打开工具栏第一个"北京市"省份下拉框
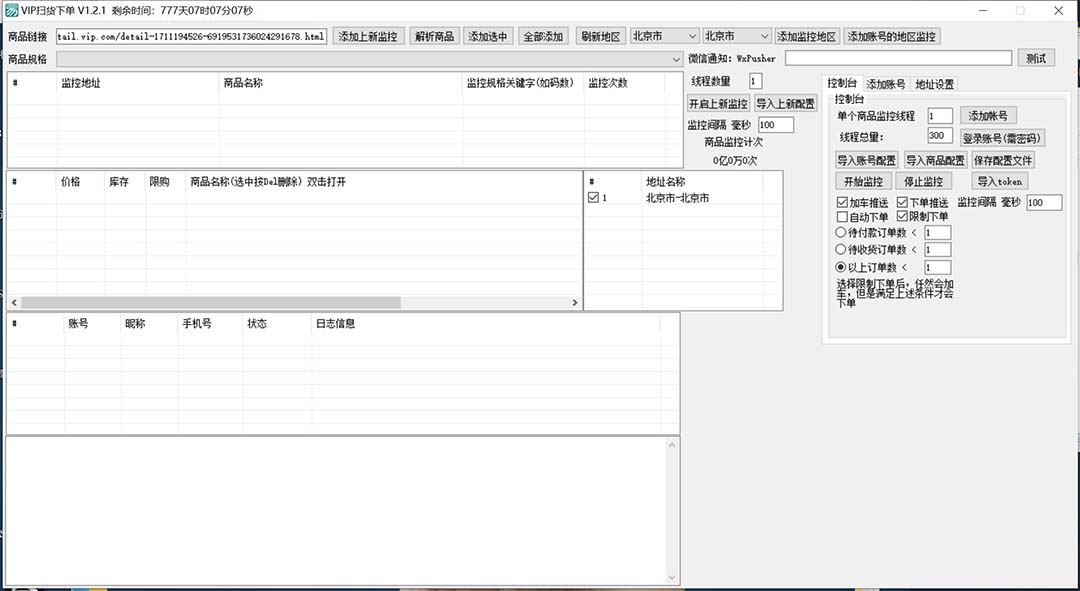Viewport: 1080px width, 591px height. pos(664,35)
